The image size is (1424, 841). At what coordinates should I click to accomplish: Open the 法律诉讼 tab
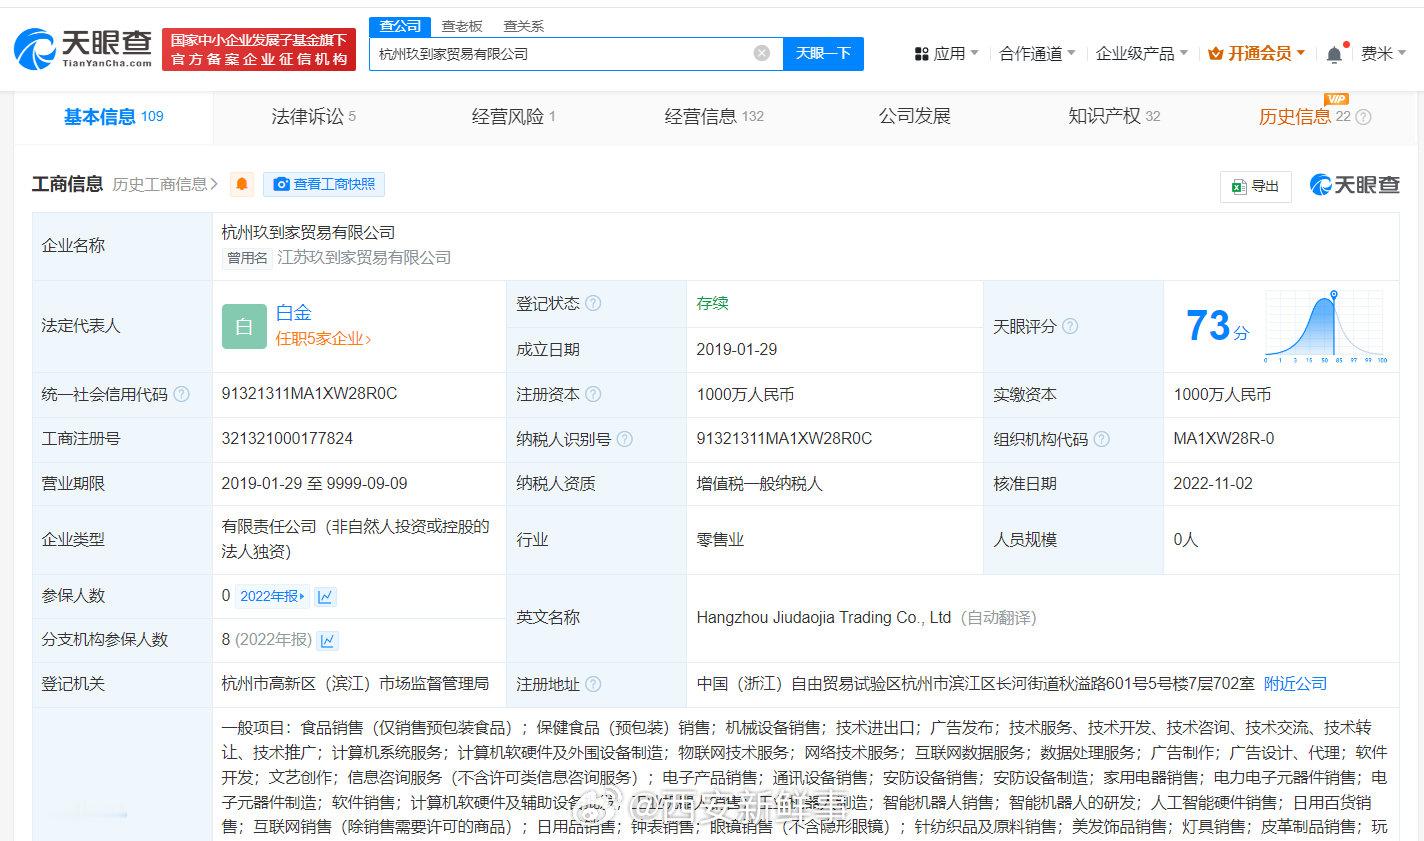(313, 117)
